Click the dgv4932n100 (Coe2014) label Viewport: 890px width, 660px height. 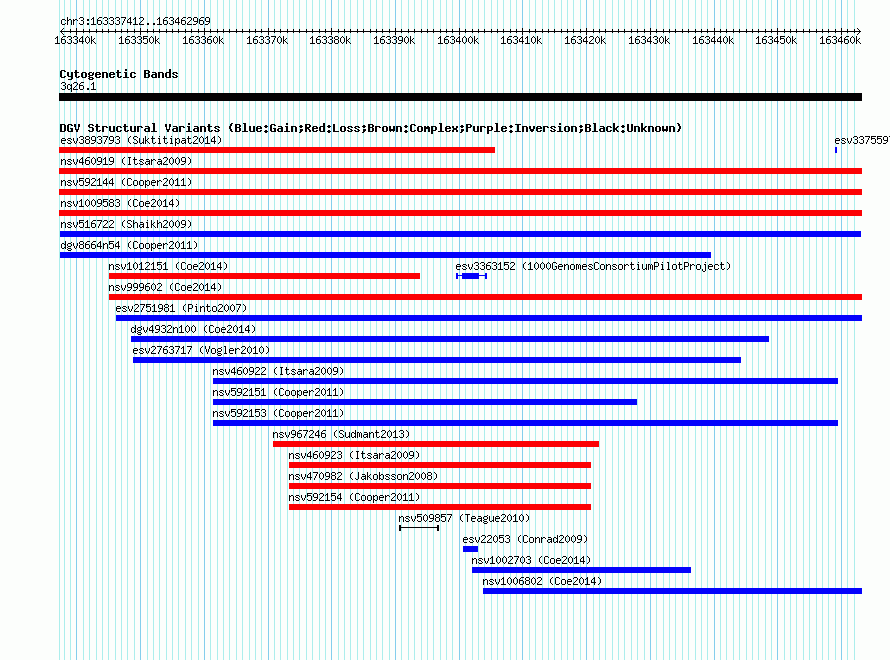tap(193, 329)
